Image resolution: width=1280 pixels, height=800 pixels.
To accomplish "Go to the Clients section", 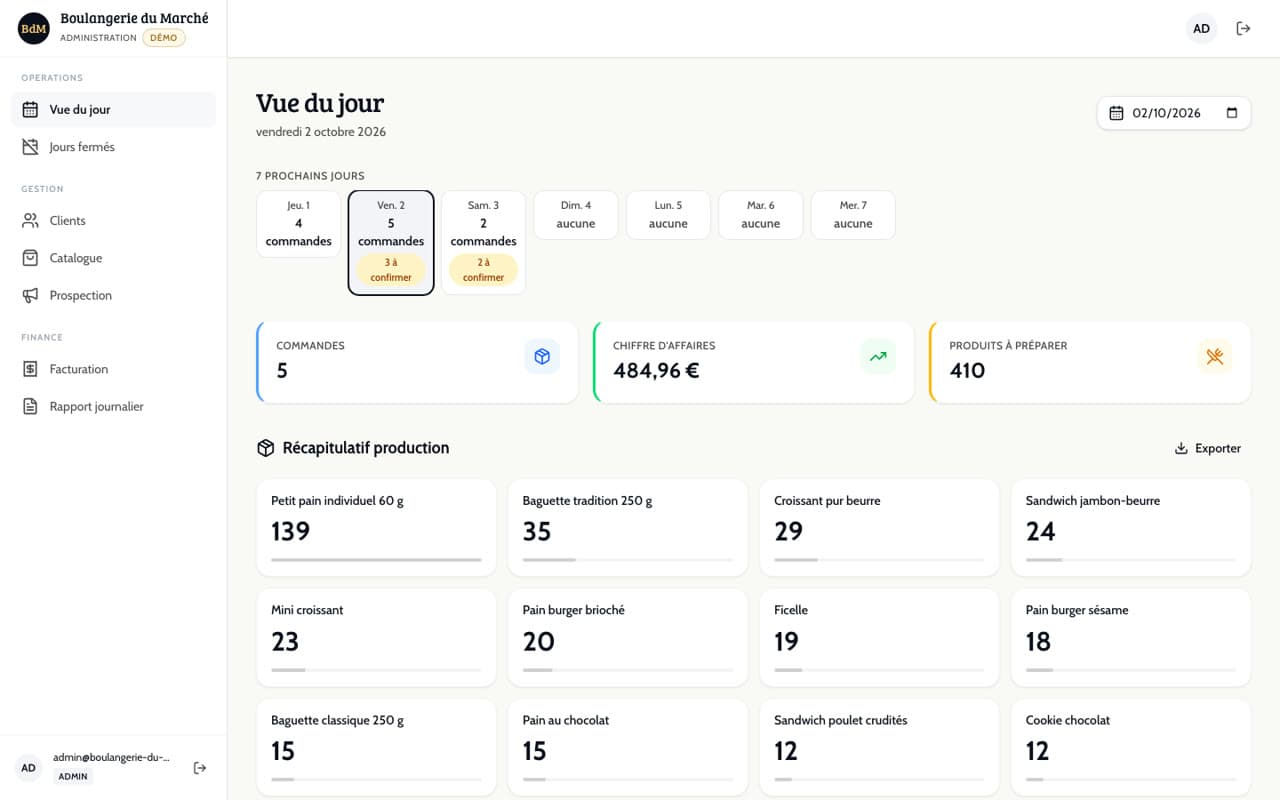I will click(113, 221).
